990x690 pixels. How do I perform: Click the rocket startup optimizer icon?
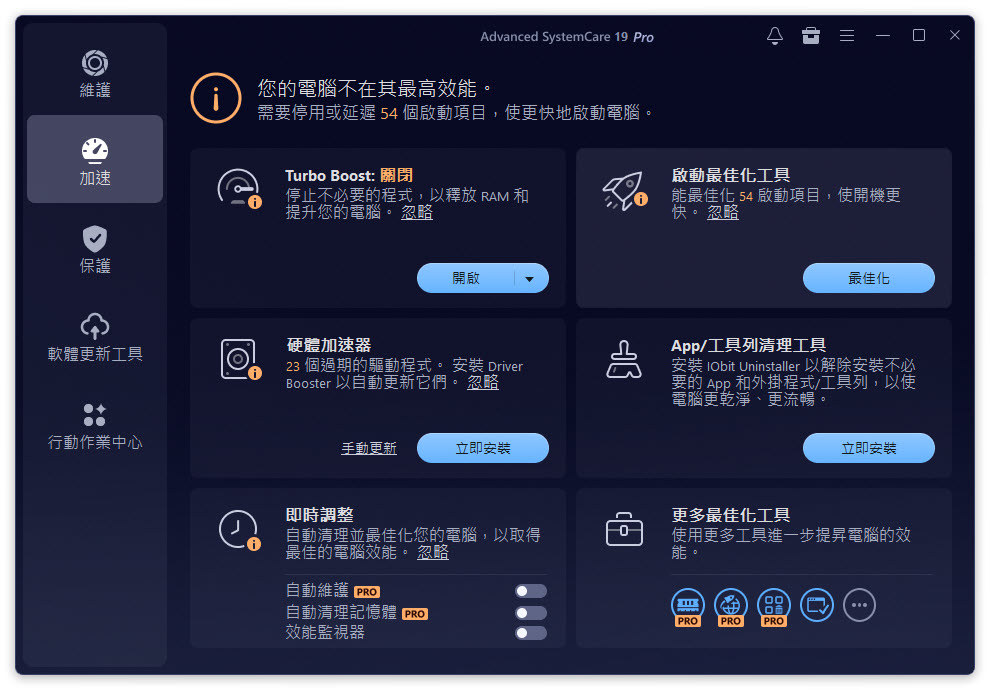[x=624, y=190]
